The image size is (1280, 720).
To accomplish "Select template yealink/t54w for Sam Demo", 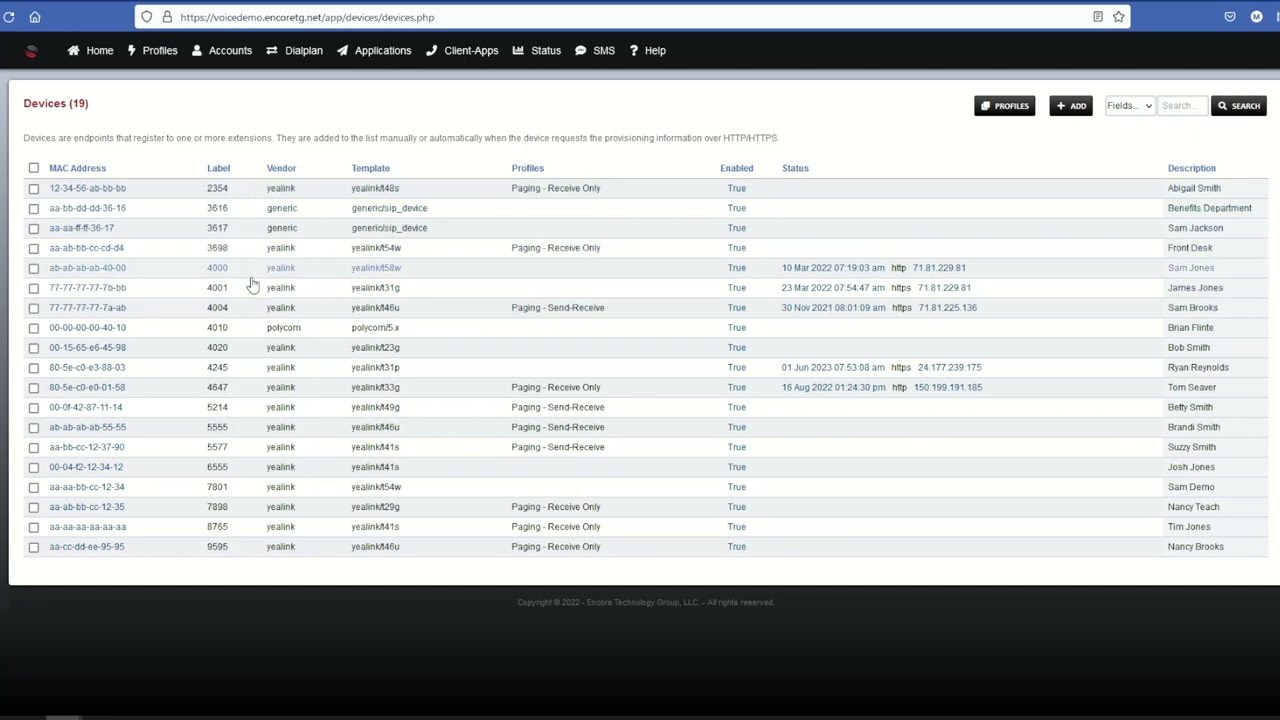I will coord(375,487).
